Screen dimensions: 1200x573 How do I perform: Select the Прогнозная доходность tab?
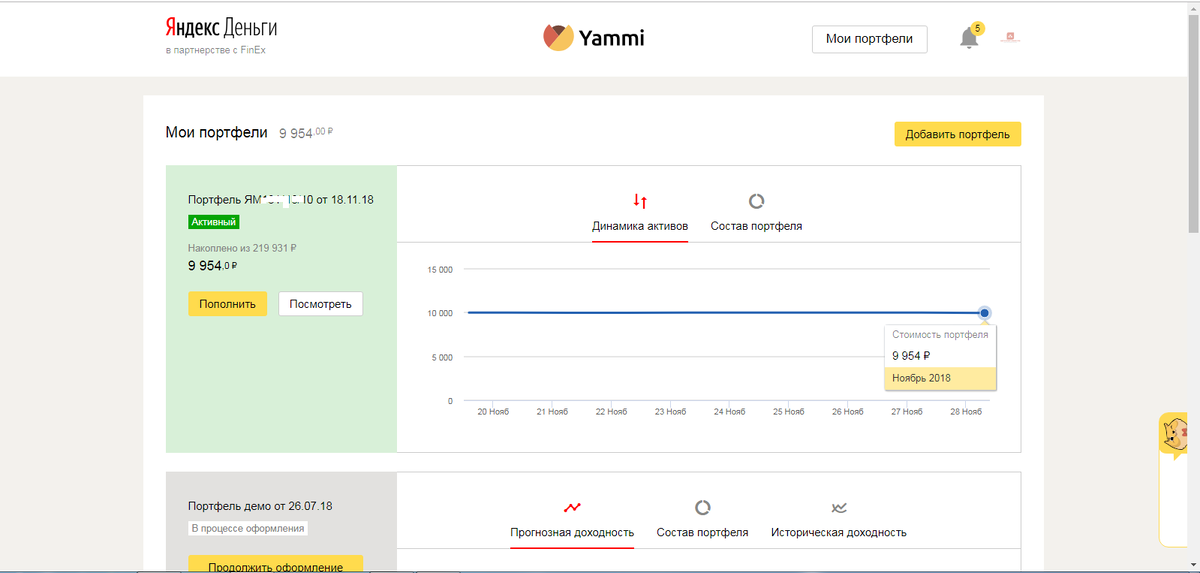tap(572, 532)
